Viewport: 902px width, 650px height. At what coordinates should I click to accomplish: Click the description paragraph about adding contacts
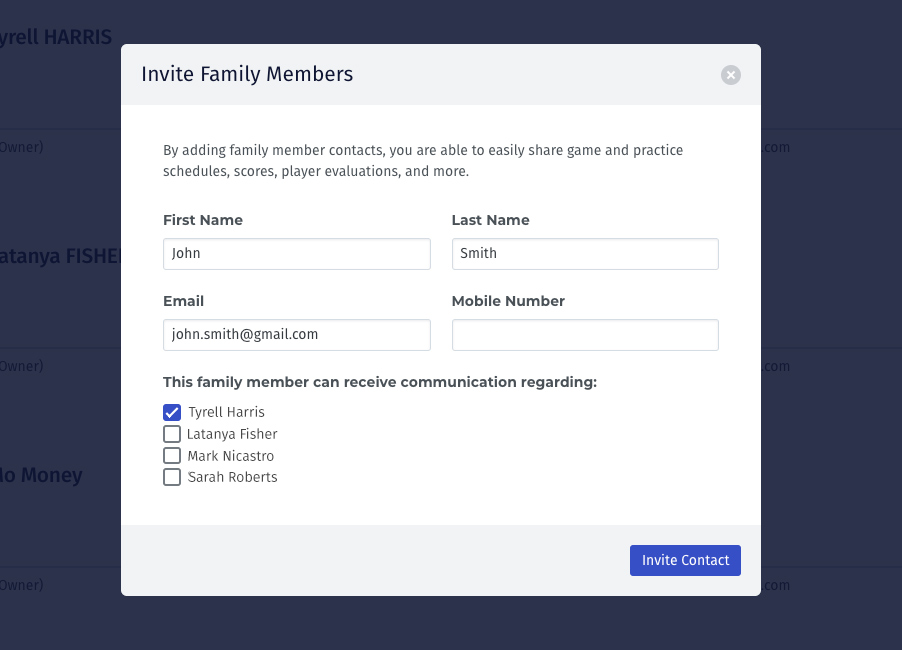tap(423, 161)
